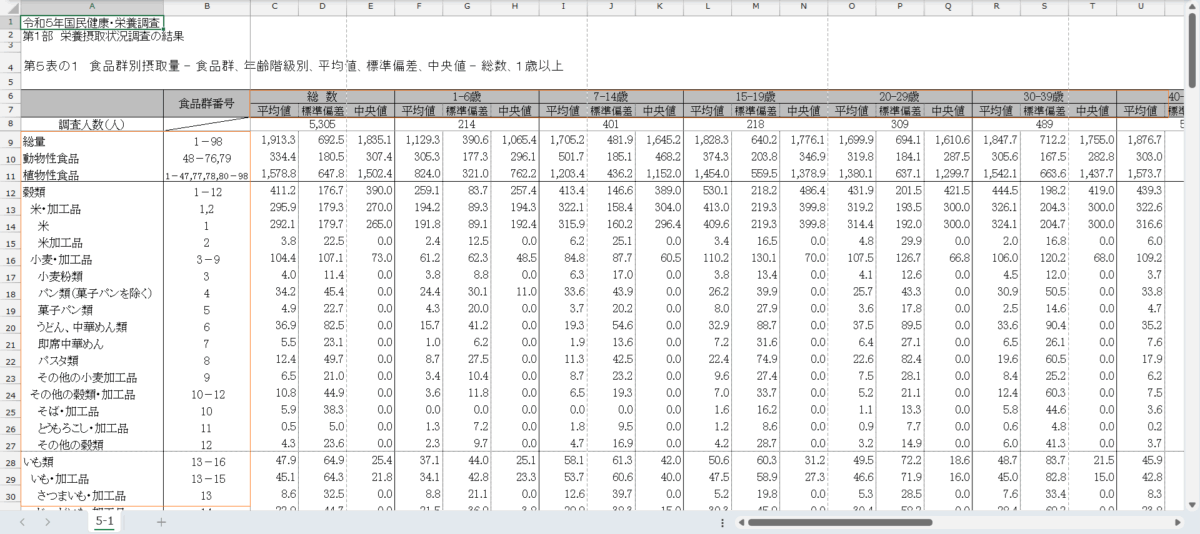Select the 穀類 category cell
1200x534 pixels.
point(92,190)
